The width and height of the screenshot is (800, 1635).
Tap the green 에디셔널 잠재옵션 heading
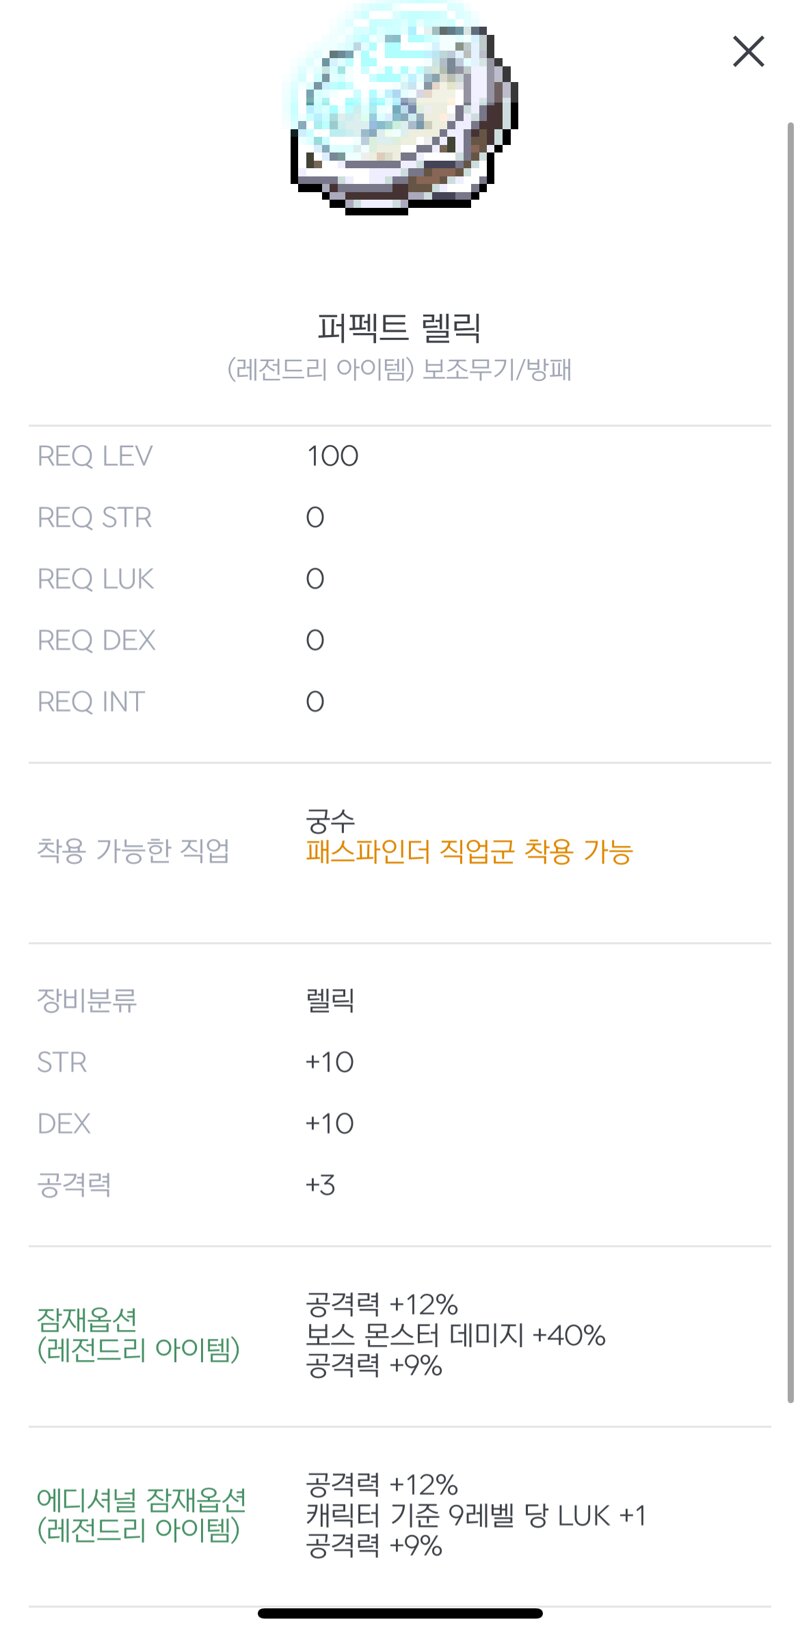pyautogui.click(x=141, y=1515)
